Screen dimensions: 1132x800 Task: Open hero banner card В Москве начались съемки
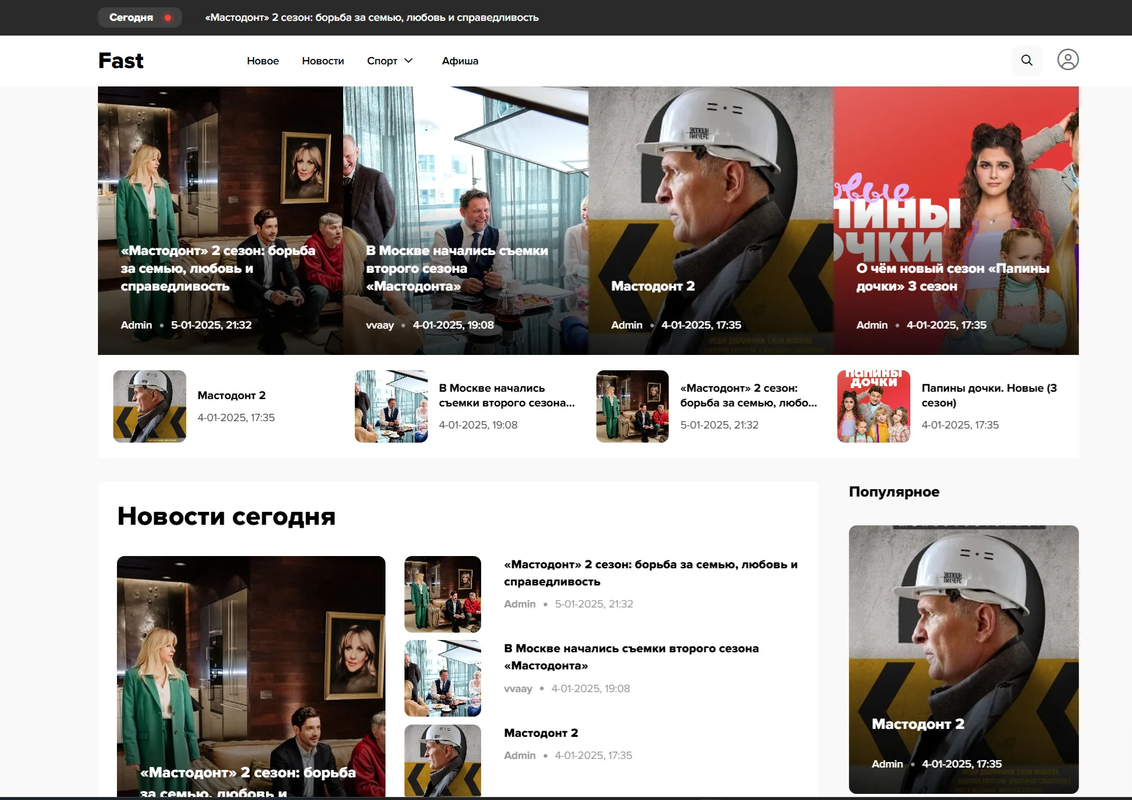pos(466,220)
